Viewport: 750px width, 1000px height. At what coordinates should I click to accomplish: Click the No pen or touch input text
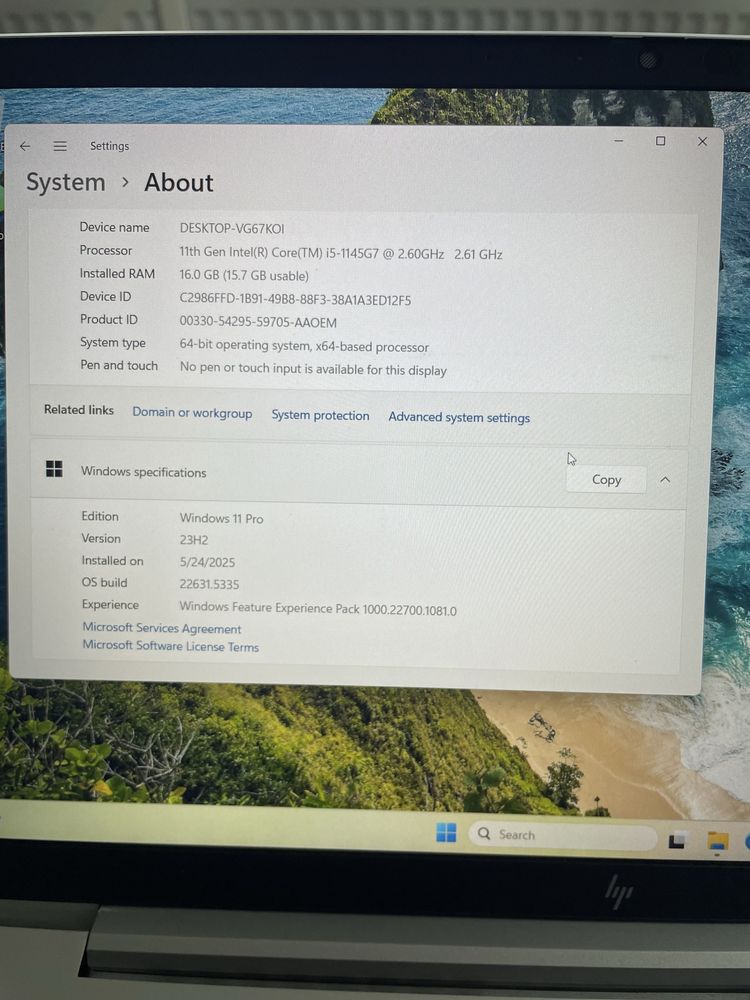(x=312, y=369)
